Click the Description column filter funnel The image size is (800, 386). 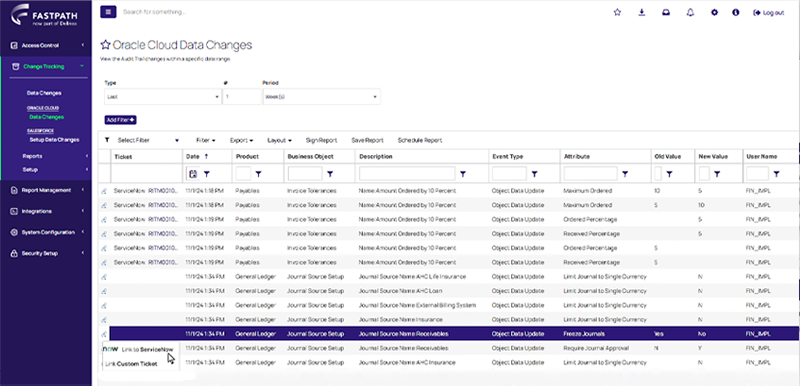click(x=463, y=174)
